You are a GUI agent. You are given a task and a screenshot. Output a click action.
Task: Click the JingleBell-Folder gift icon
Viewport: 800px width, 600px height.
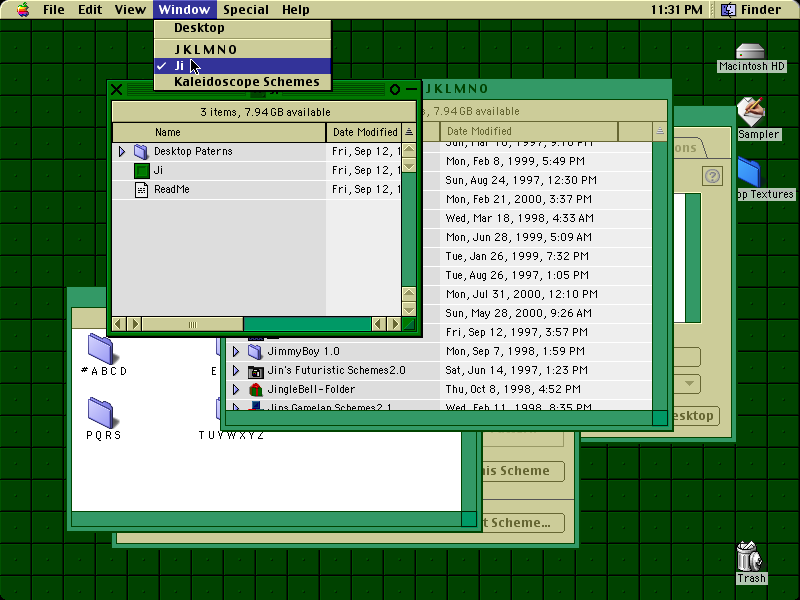(x=256, y=389)
